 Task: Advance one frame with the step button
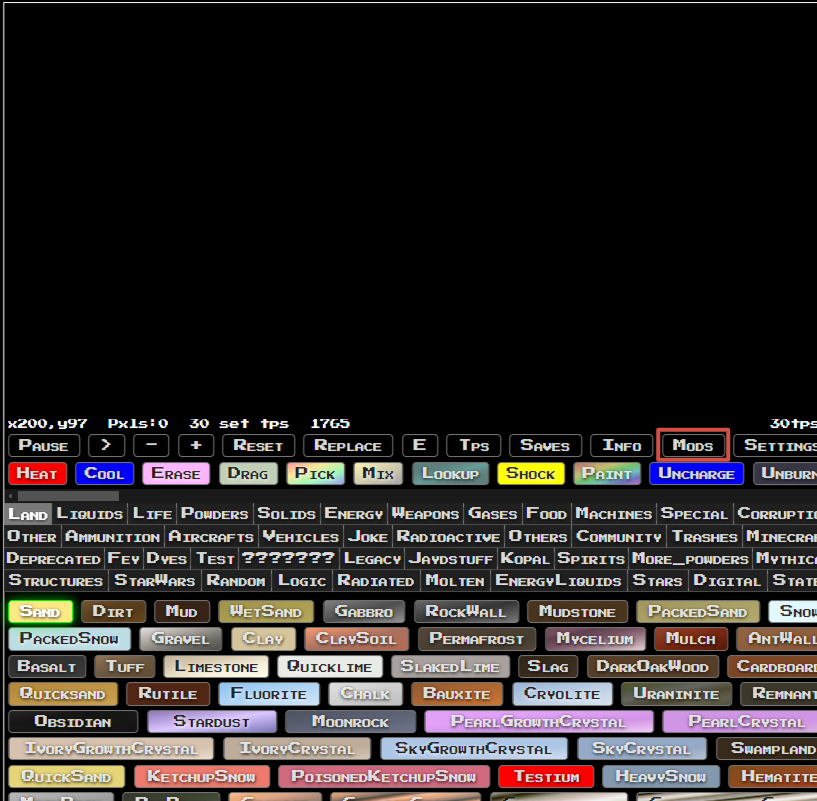106,446
